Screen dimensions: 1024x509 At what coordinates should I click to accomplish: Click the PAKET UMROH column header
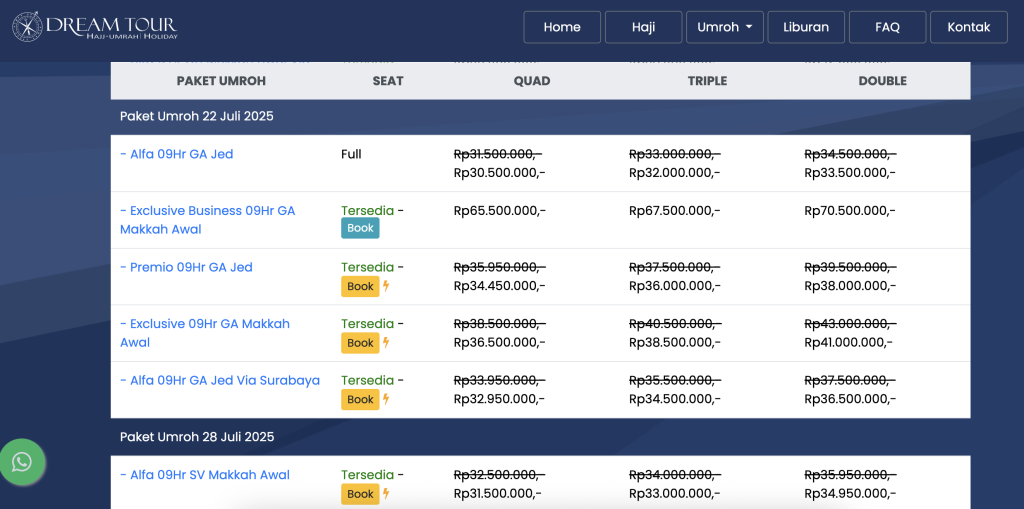click(x=221, y=81)
